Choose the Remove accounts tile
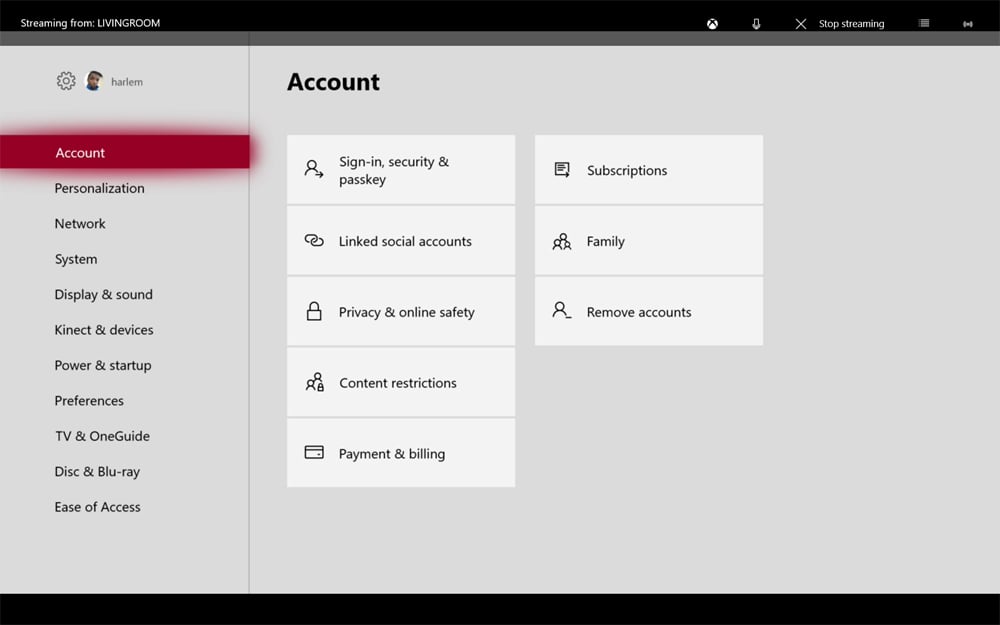The height and width of the screenshot is (625, 1000). pos(648,312)
